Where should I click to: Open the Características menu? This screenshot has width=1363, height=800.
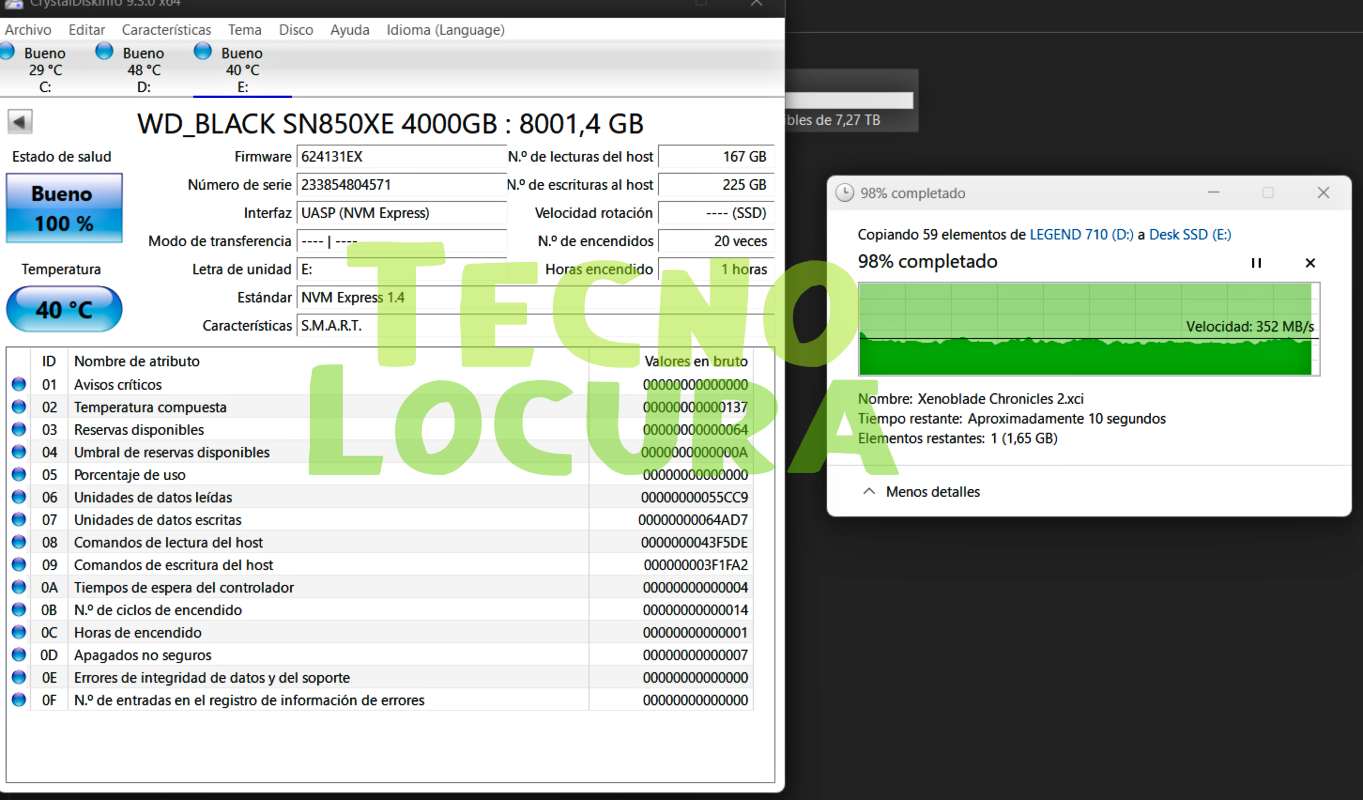(x=167, y=30)
